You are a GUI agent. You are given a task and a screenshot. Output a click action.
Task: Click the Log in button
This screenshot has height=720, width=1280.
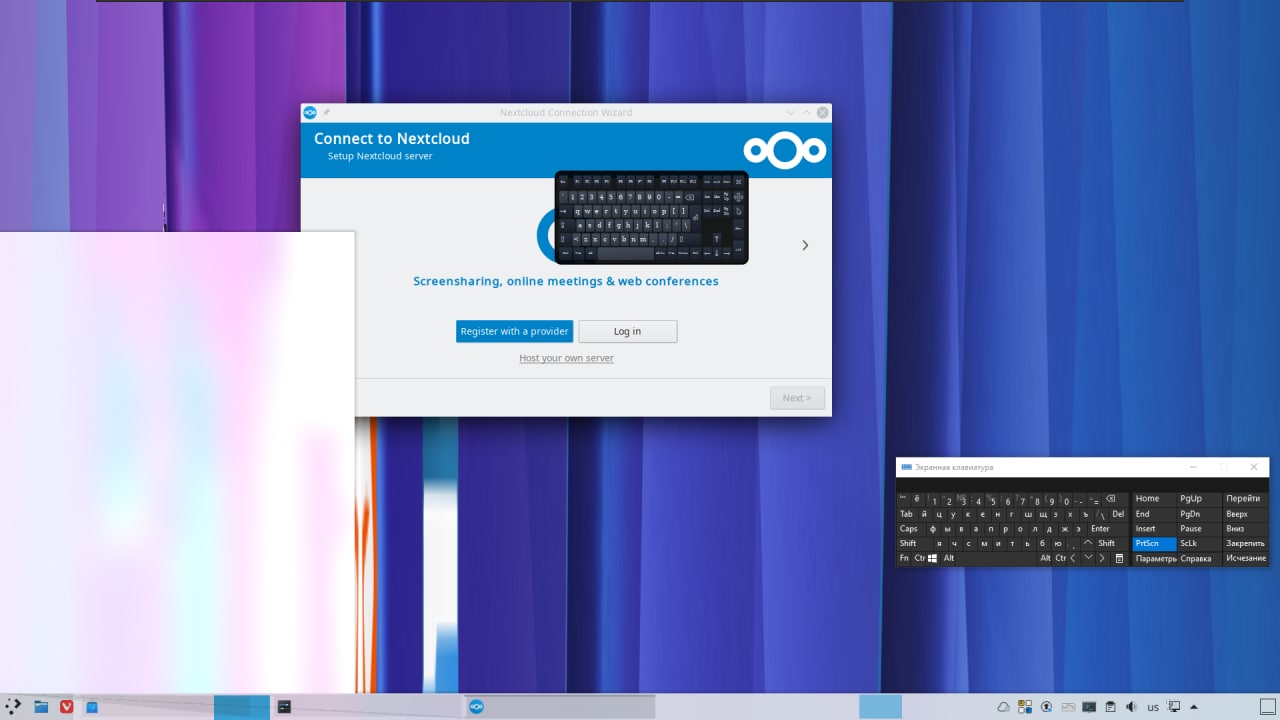pyautogui.click(x=628, y=331)
